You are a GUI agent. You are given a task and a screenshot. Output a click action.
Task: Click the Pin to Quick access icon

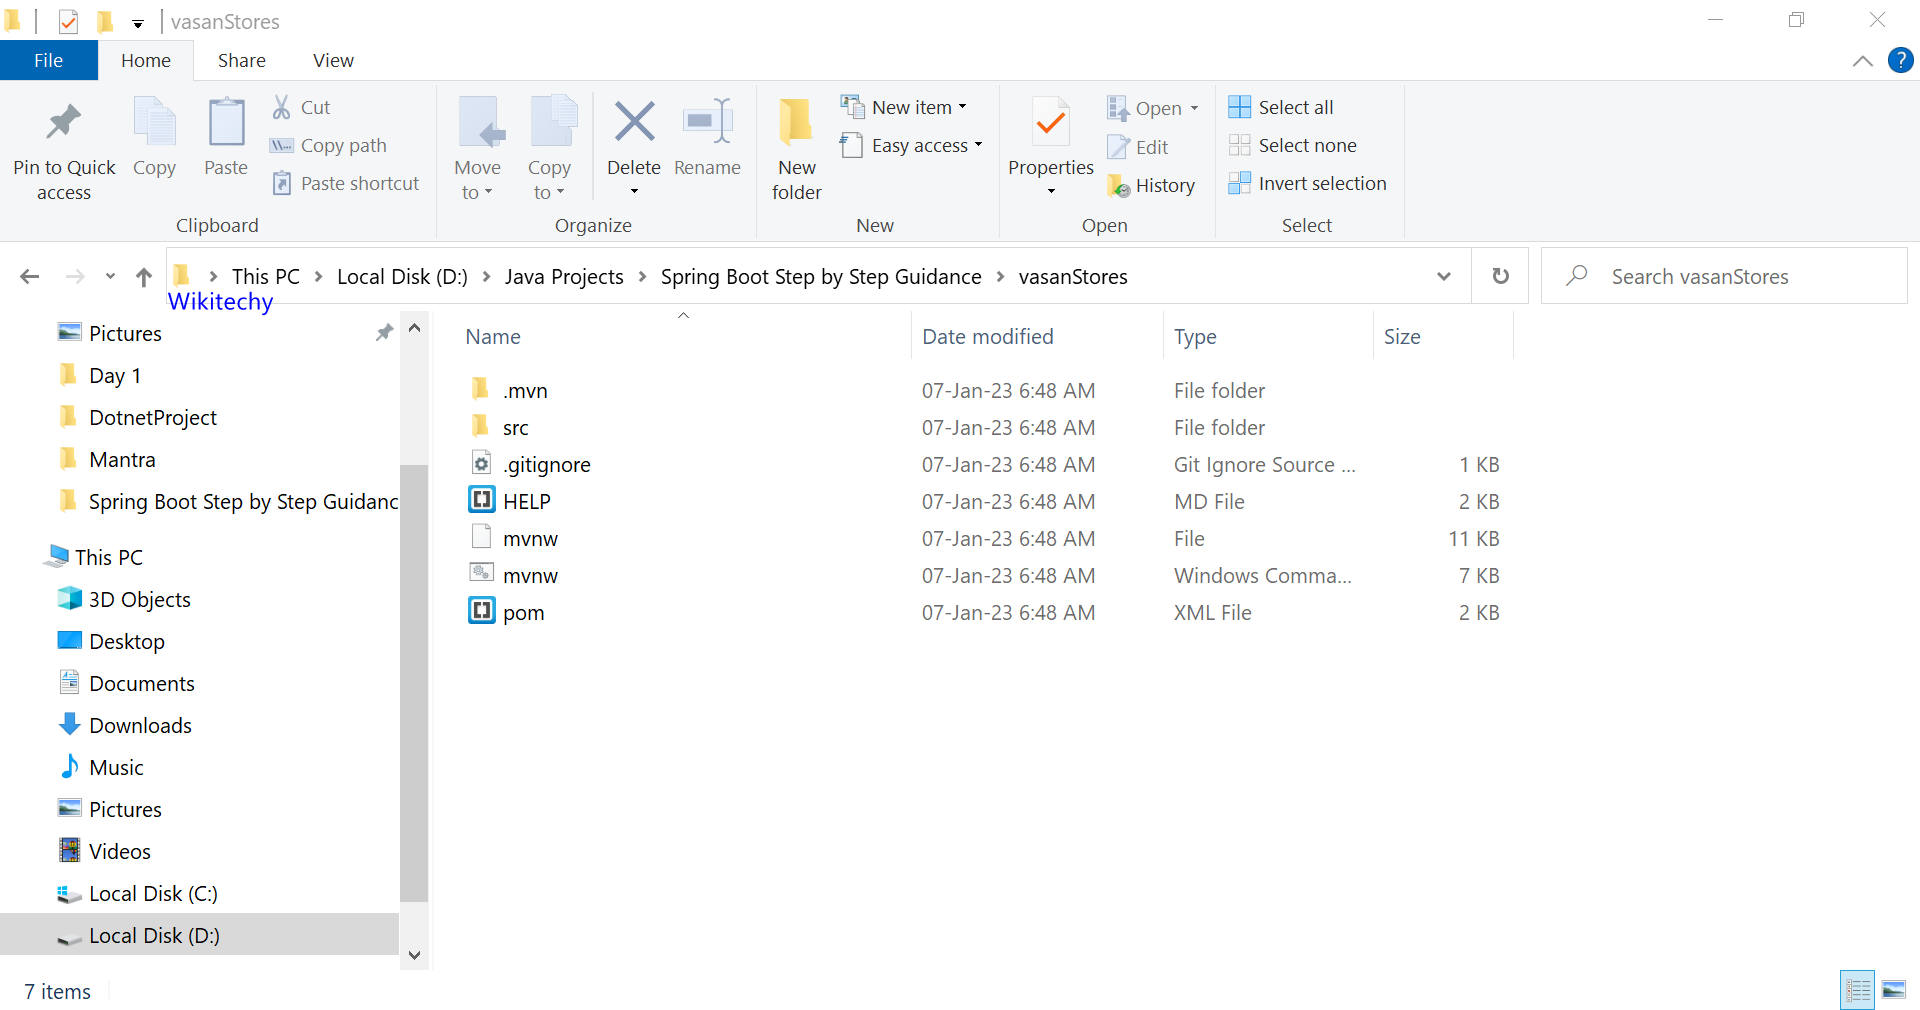pyautogui.click(x=63, y=123)
